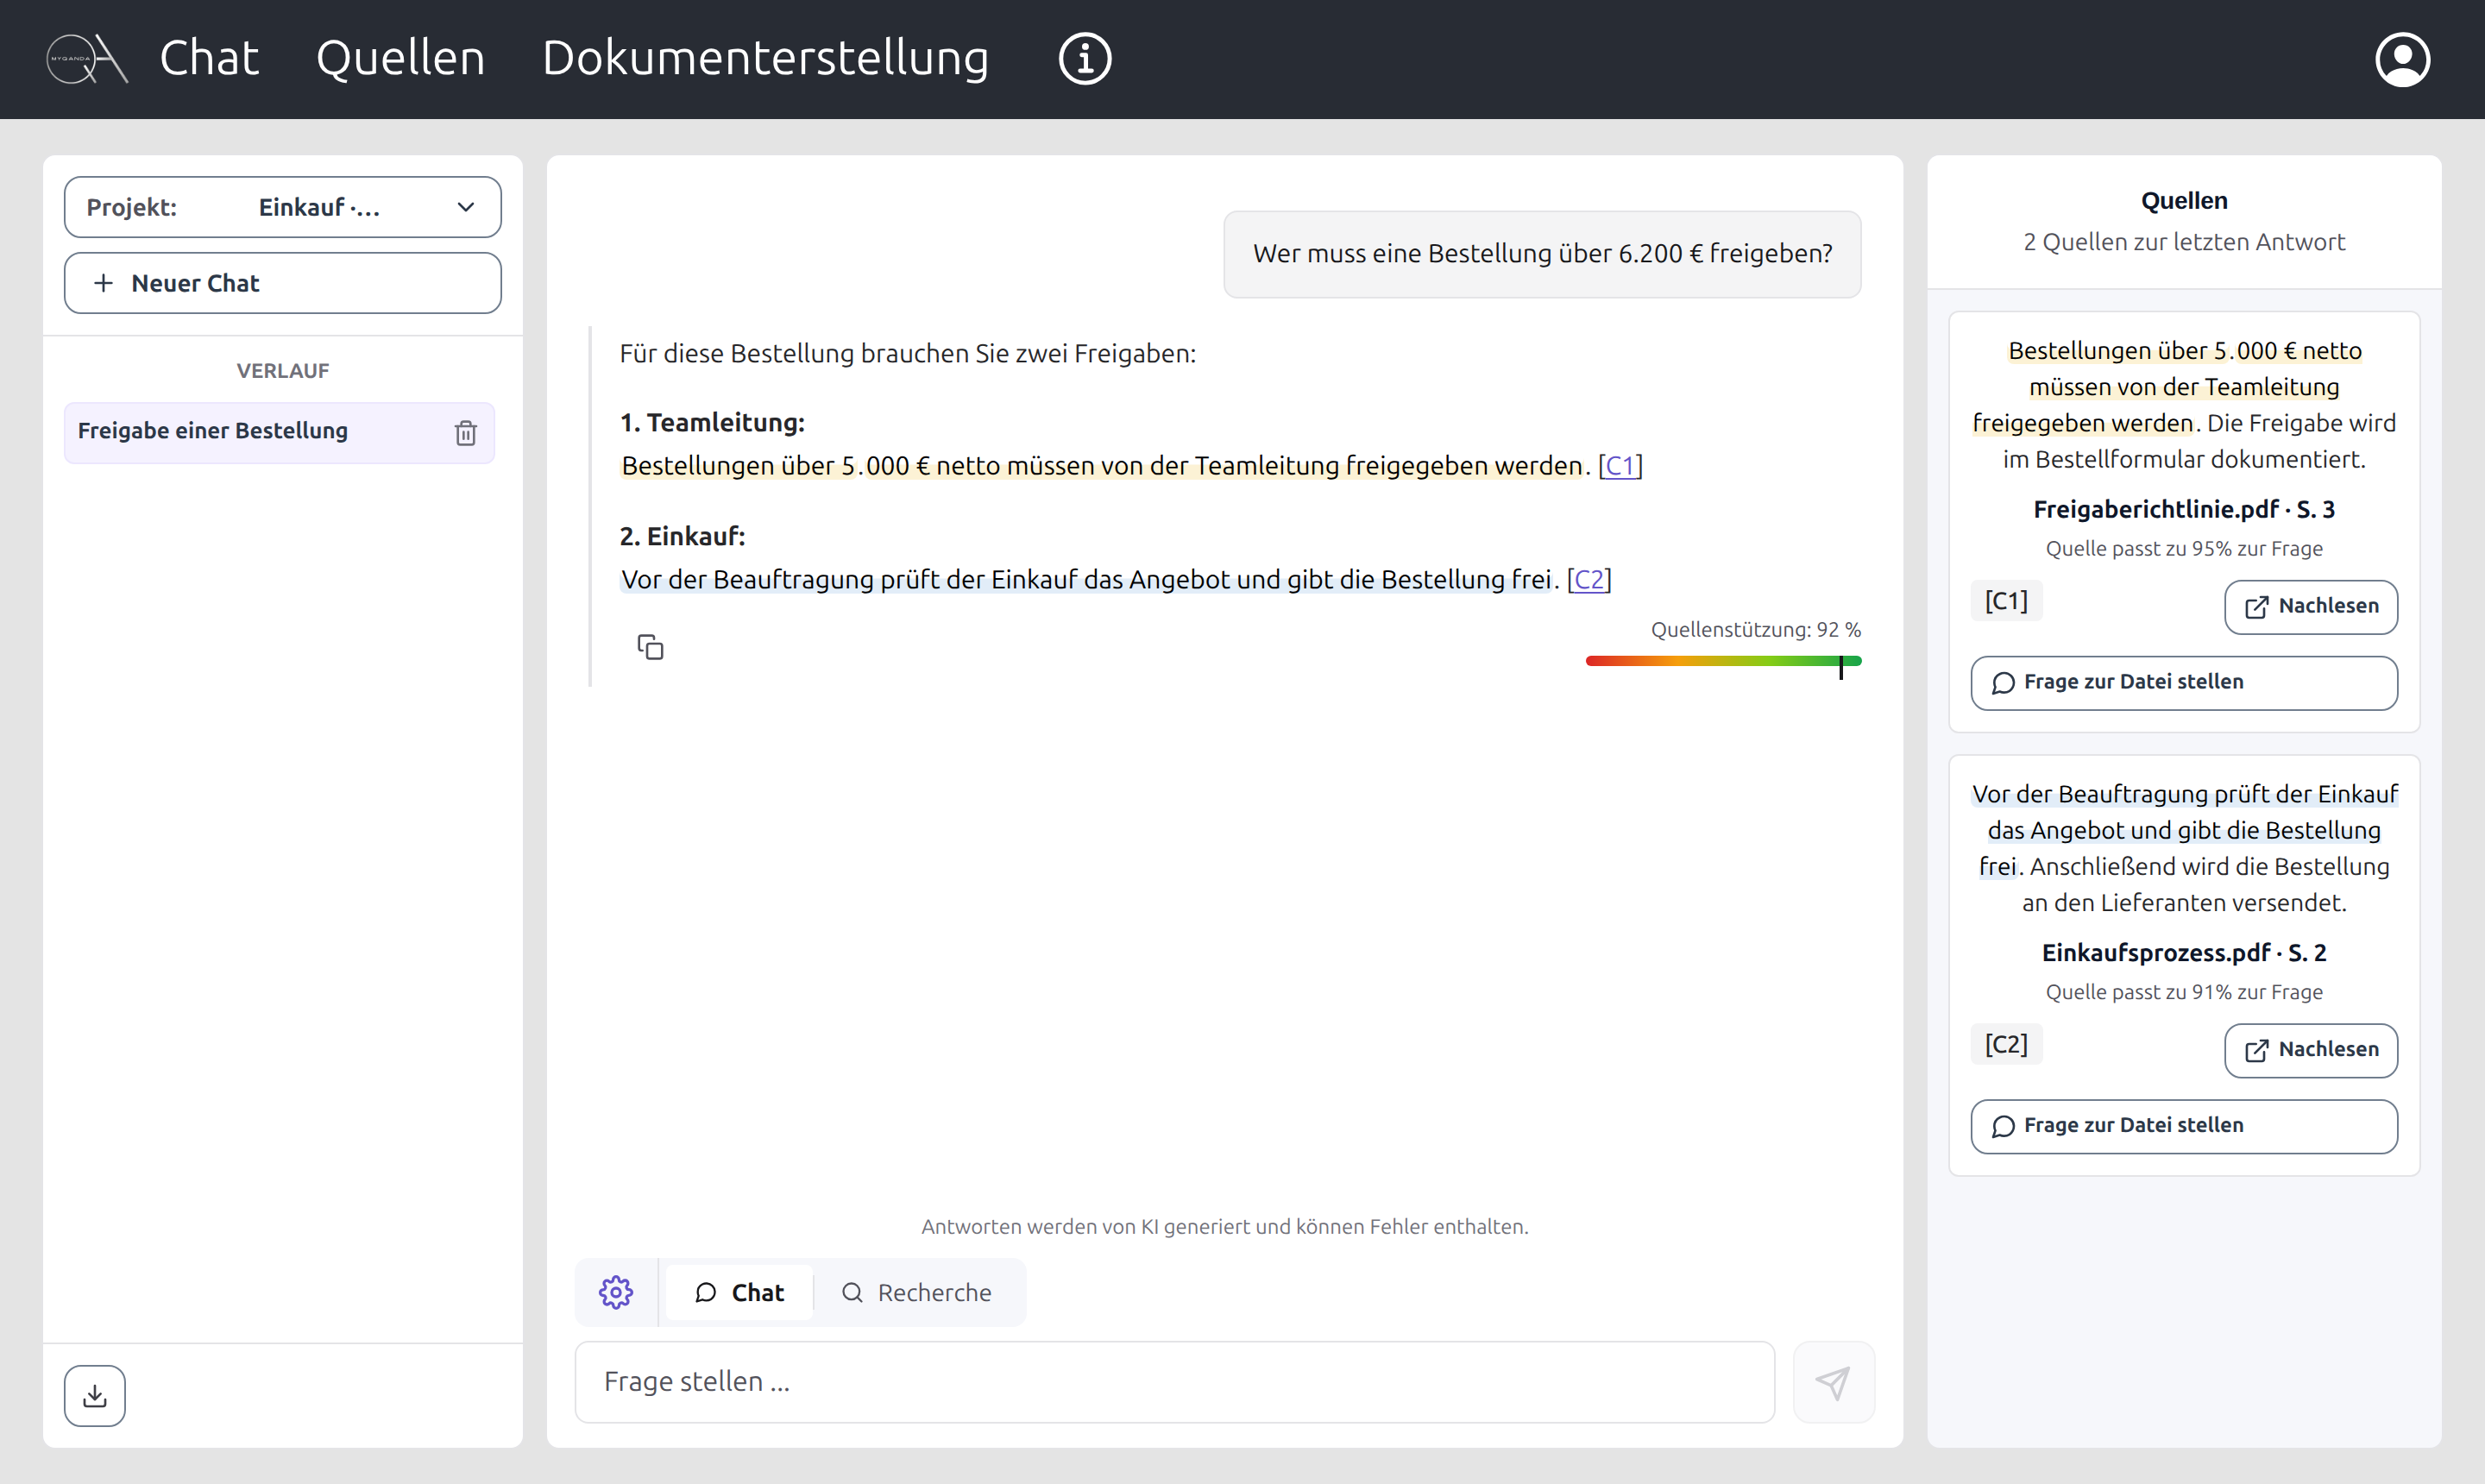Delete the 'Freigabe einer Bestellung' chat
The image size is (2485, 1484).
[466, 432]
